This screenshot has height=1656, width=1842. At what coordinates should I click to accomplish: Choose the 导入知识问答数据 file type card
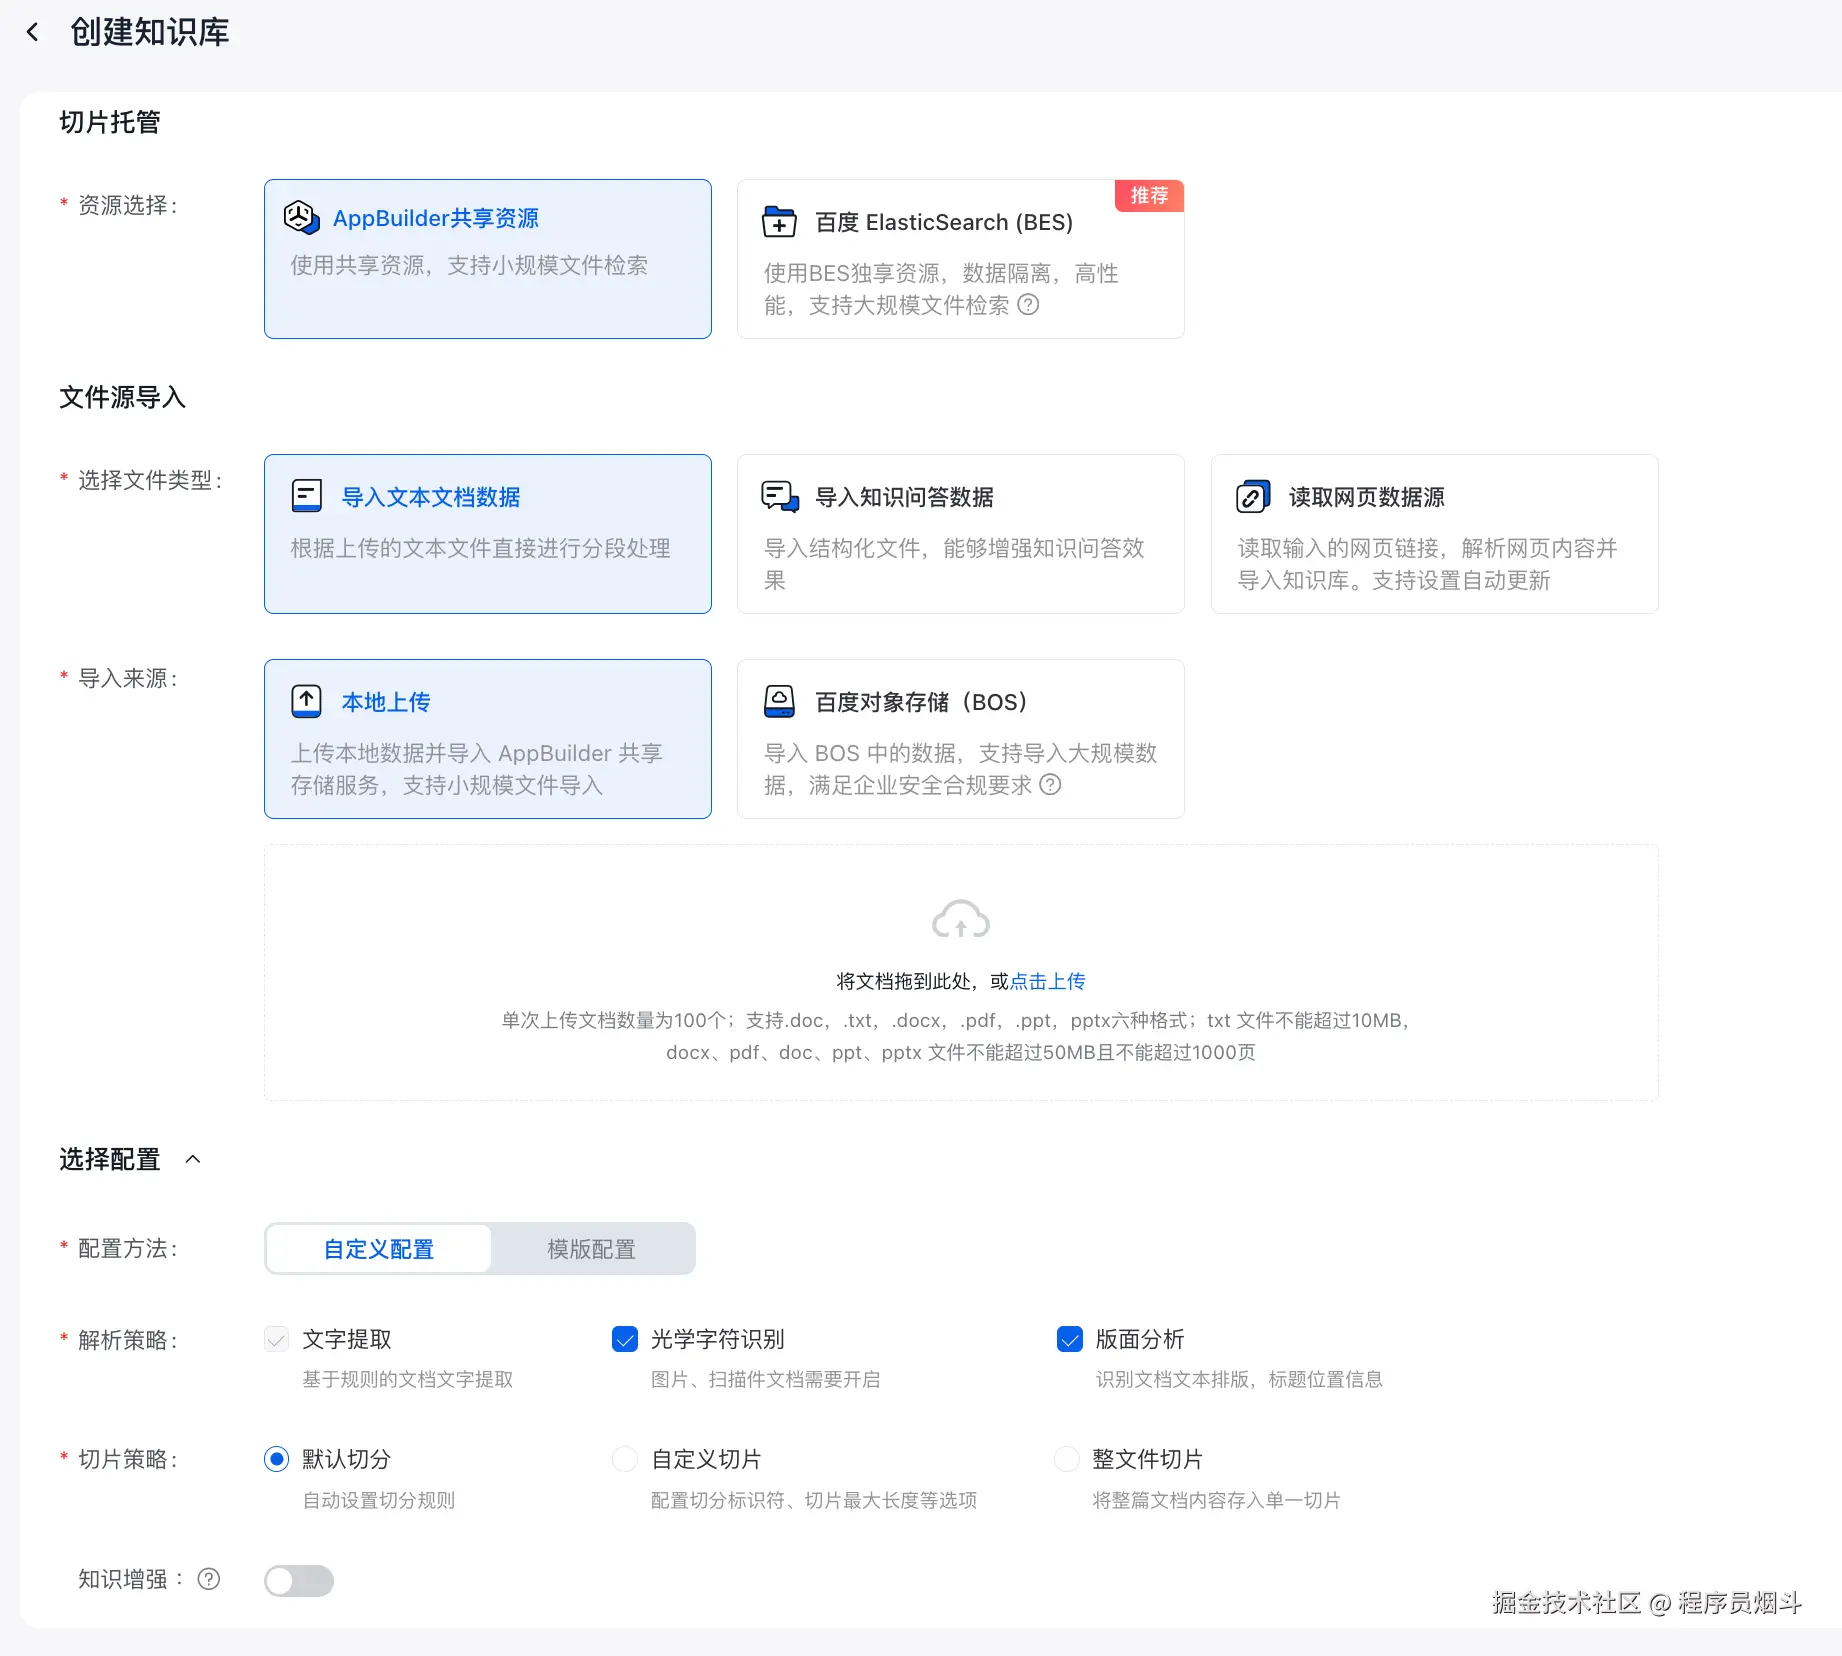[961, 534]
